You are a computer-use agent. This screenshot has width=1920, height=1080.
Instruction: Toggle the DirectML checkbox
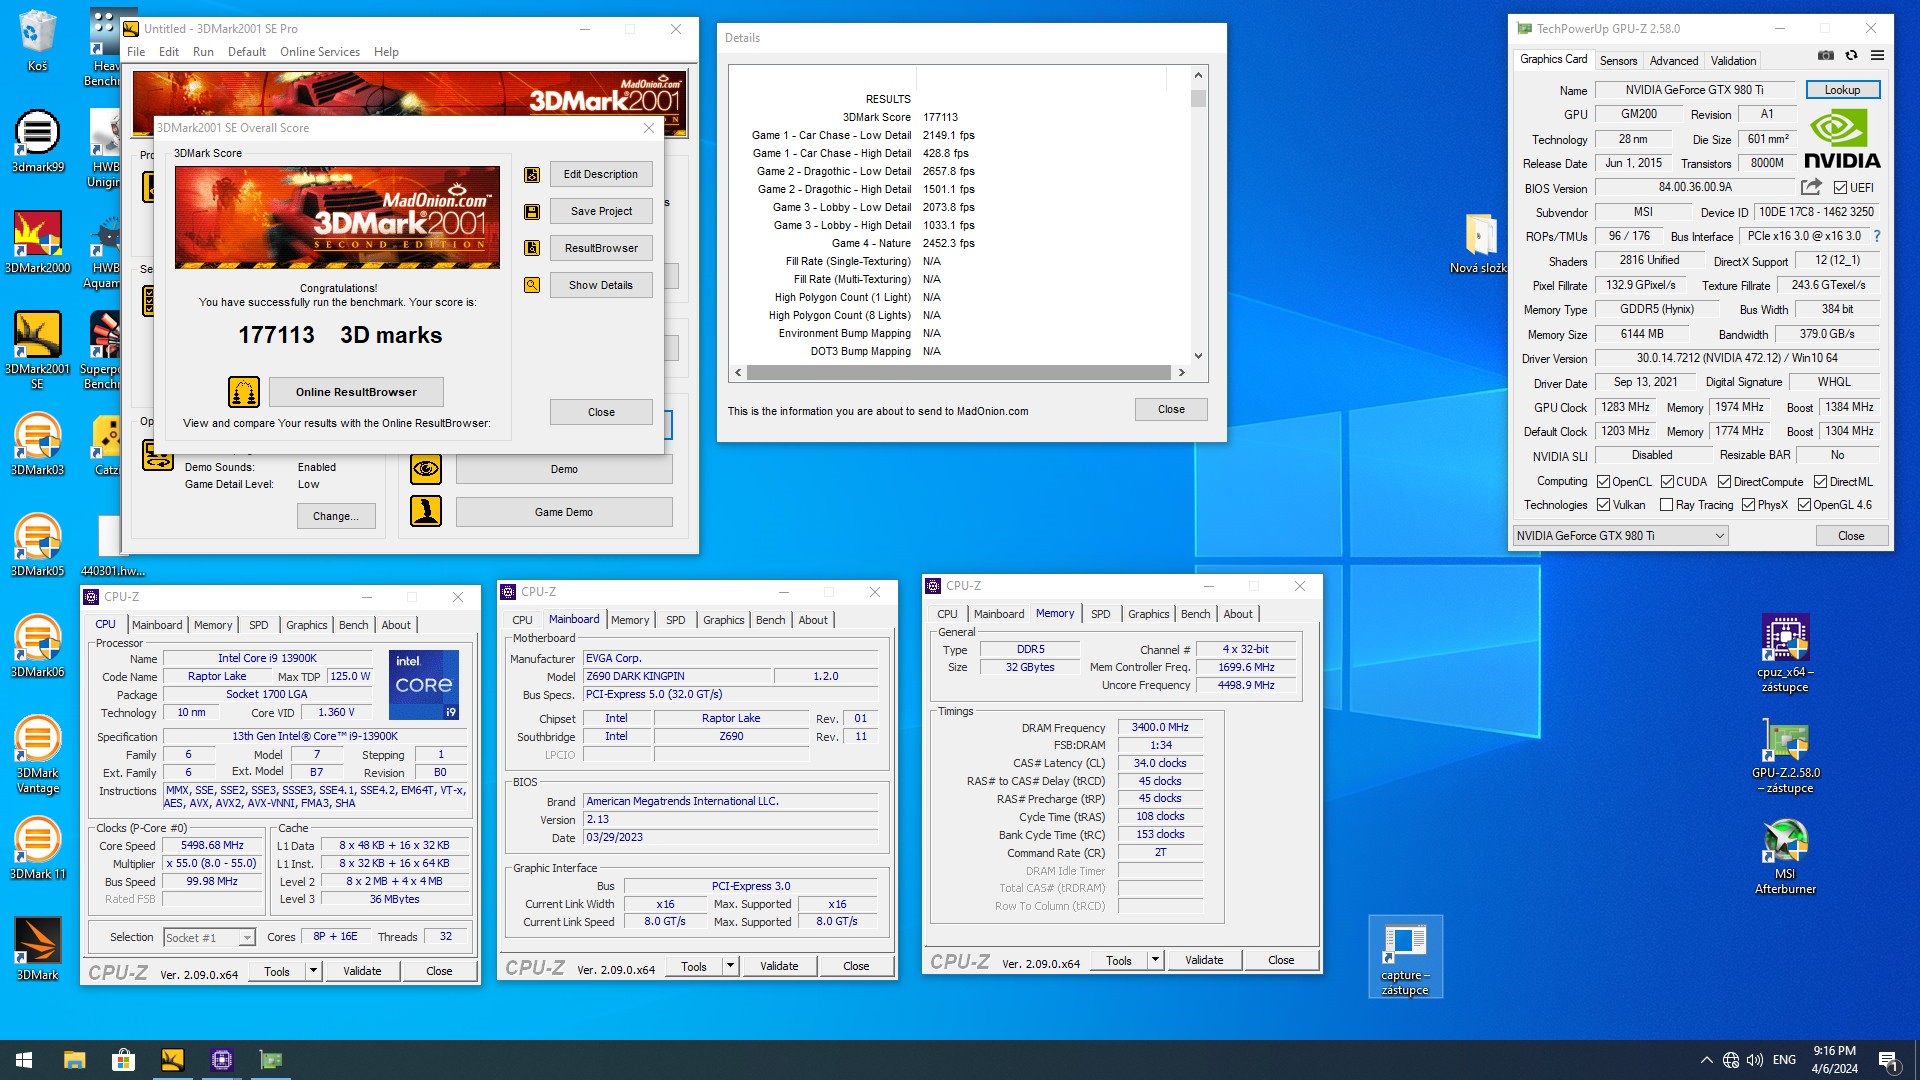tap(1820, 482)
